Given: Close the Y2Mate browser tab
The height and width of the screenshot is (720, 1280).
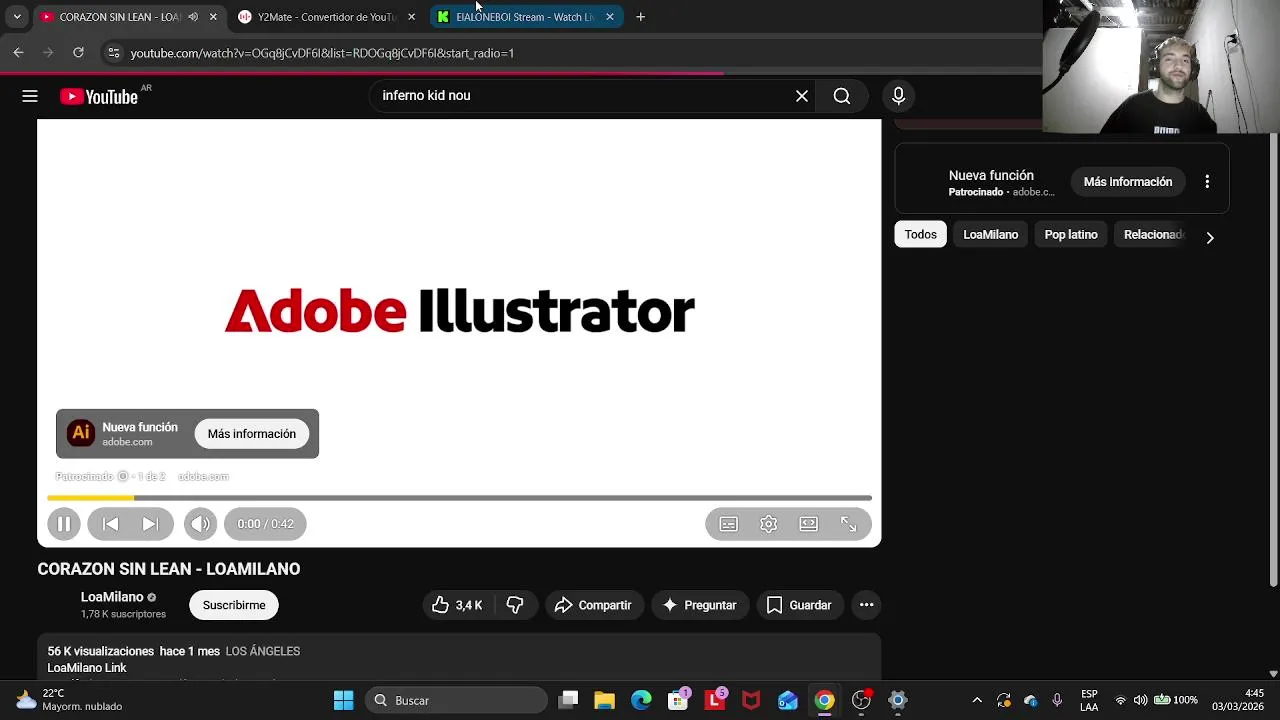Looking at the screenshot, I should 411,17.
